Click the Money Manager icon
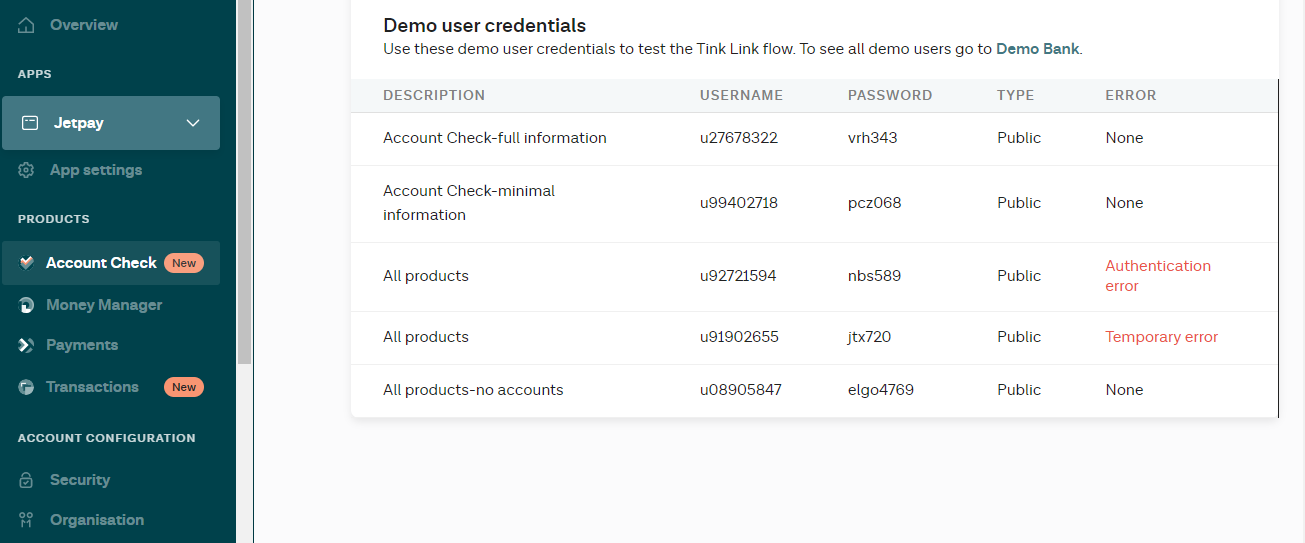 (27, 305)
